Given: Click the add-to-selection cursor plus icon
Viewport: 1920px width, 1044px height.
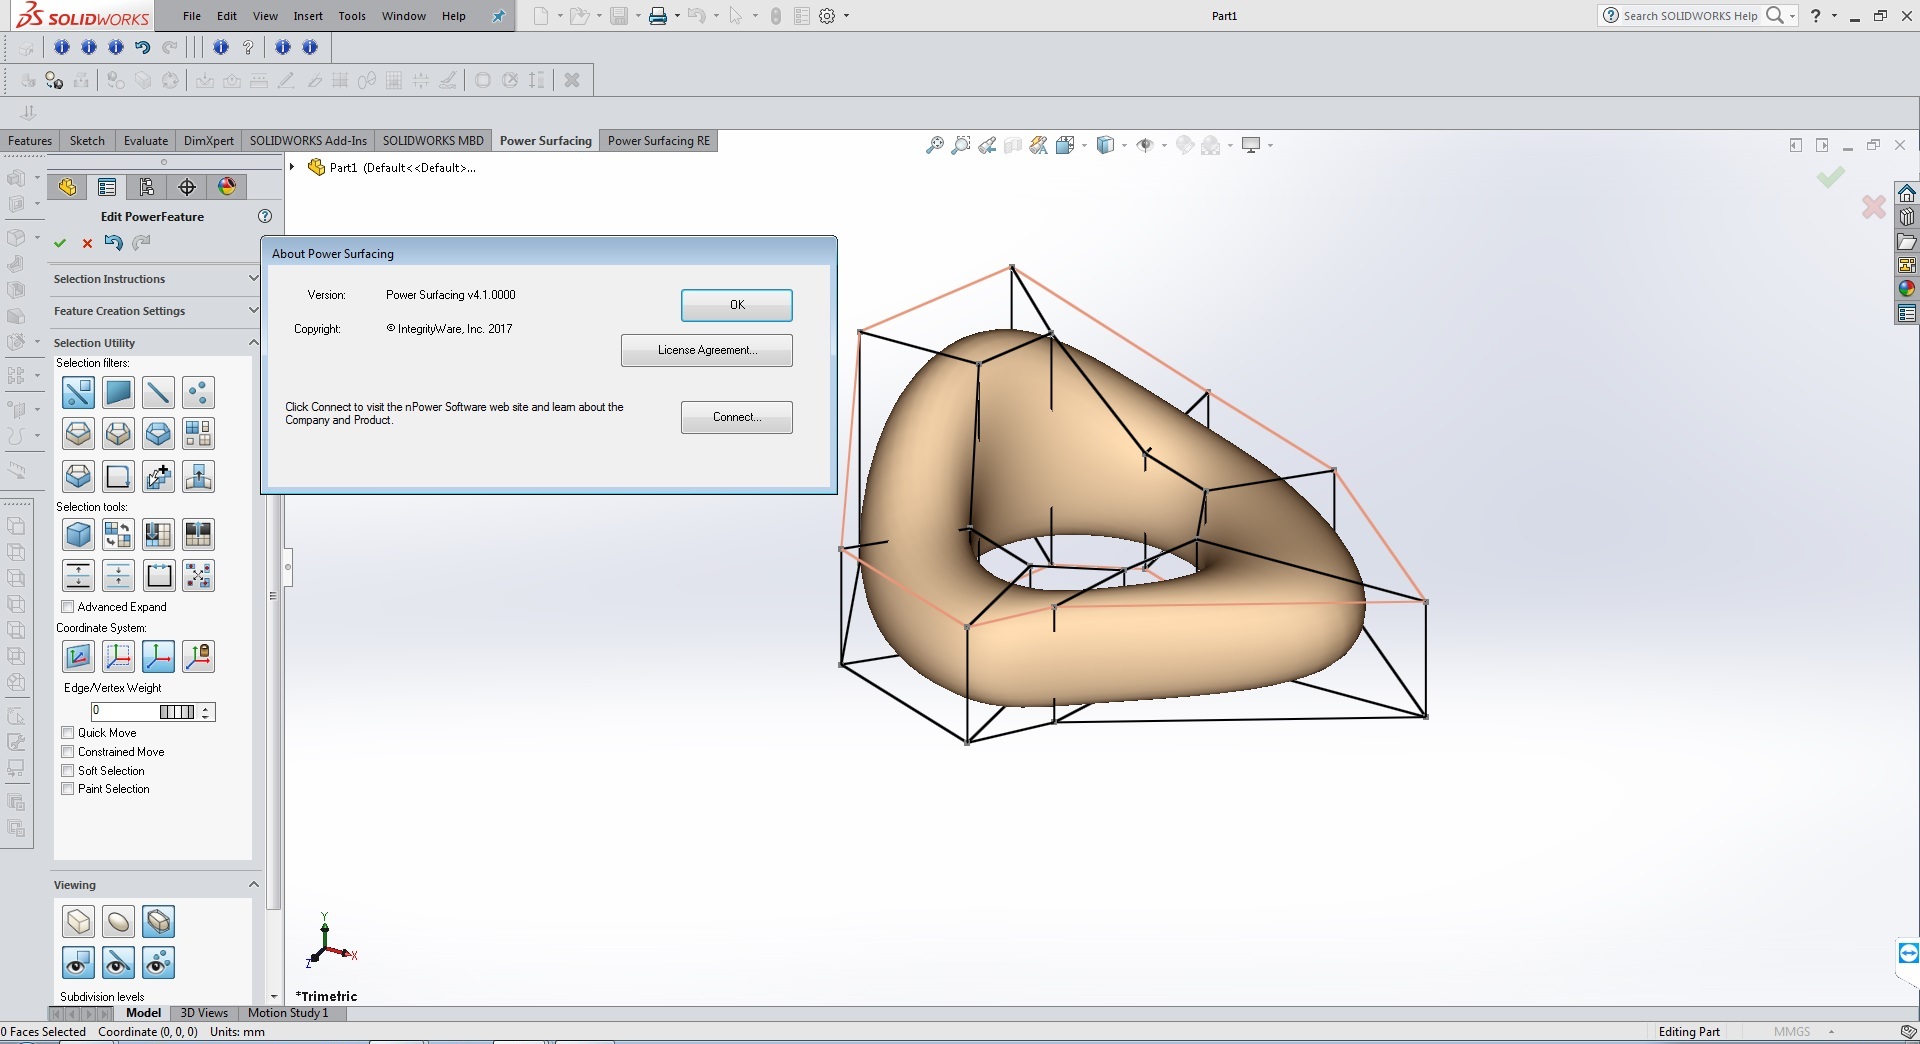Looking at the screenshot, I should (158, 477).
